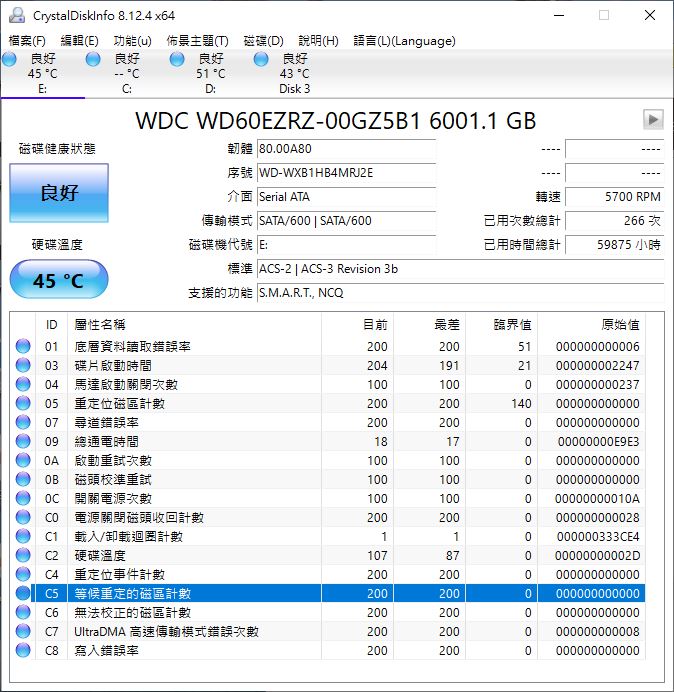Click status orb of attribute 0A row
The width and height of the screenshot is (674, 692).
point(23,460)
